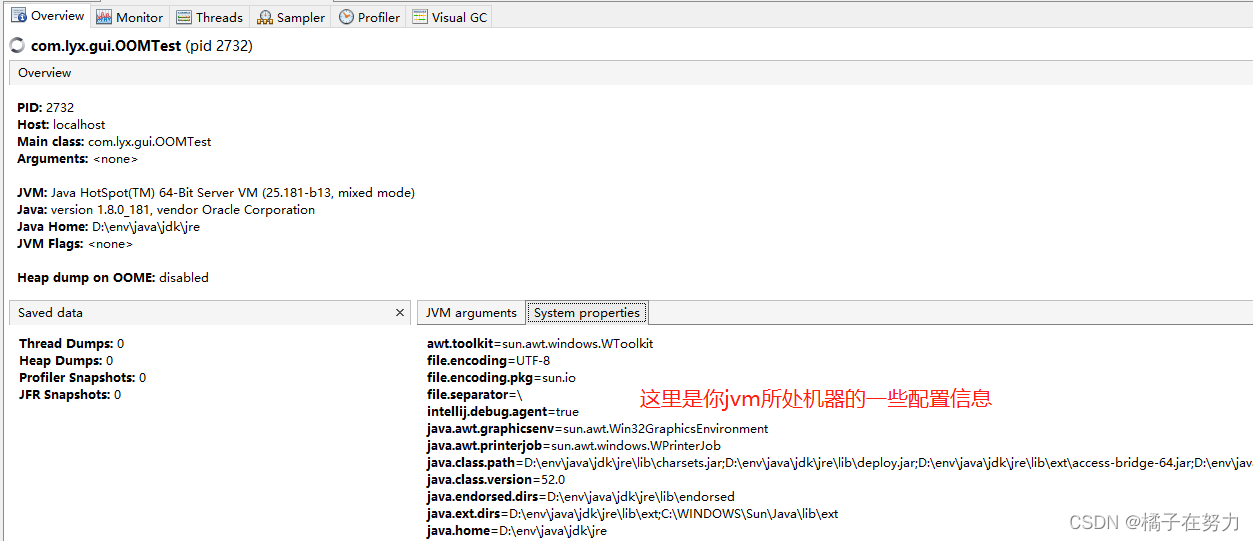
Task: Show the JVM arguments tab
Action: 471,313
